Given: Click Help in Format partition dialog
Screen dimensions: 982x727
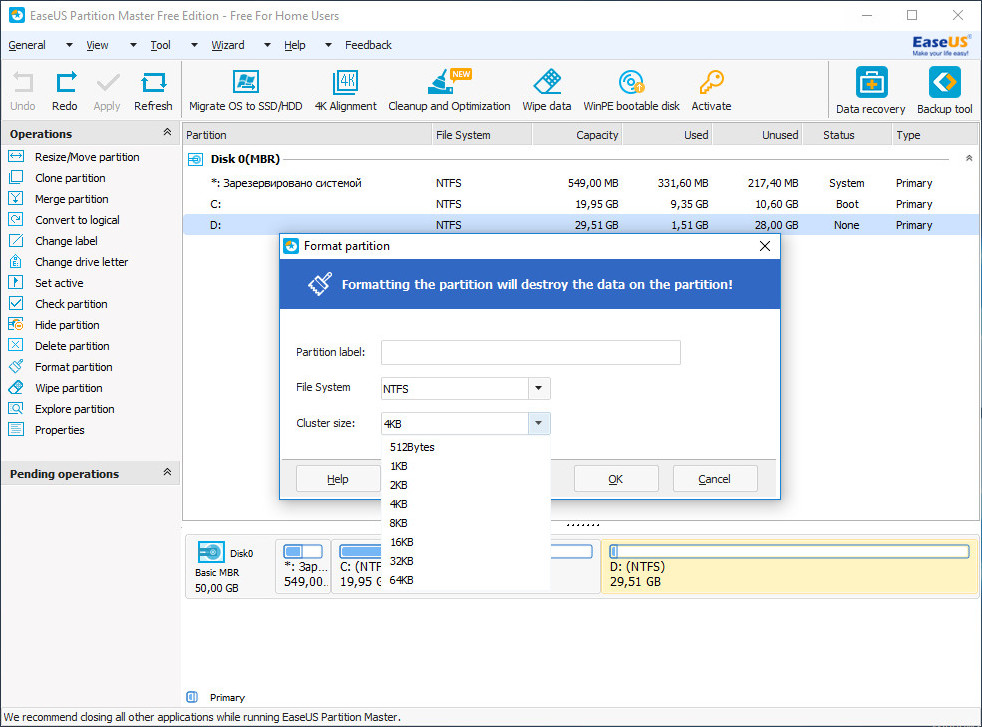Looking at the screenshot, I should coord(338,479).
